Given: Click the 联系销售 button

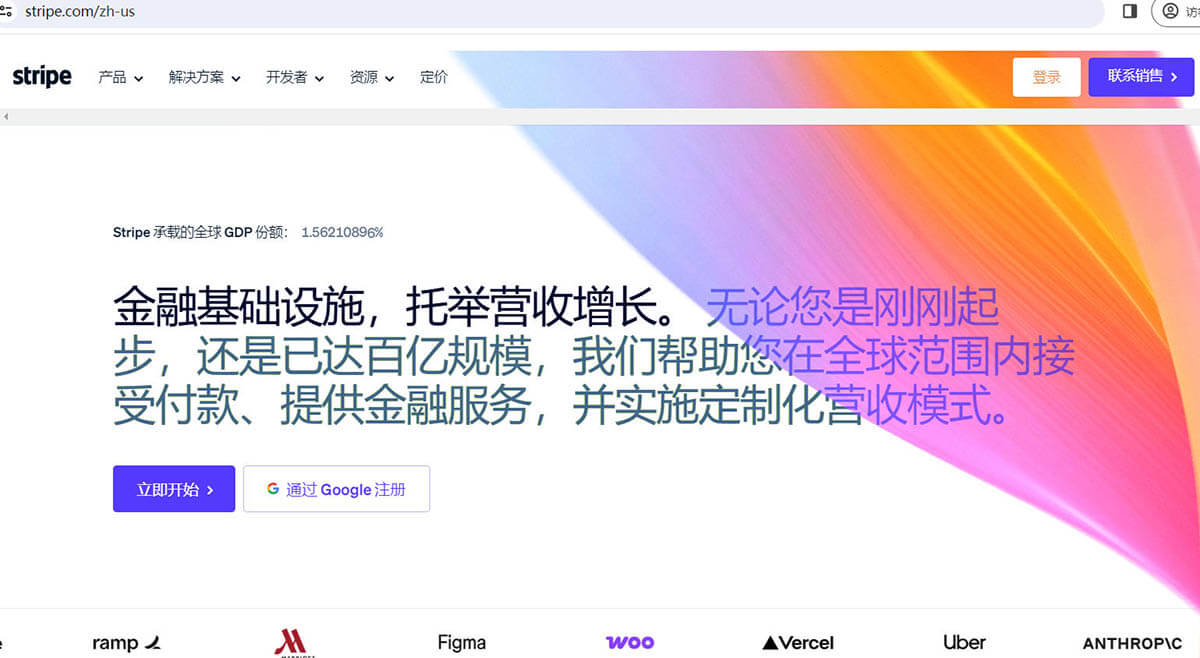Looking at the screenshot, I should [x=1140, y=76].
